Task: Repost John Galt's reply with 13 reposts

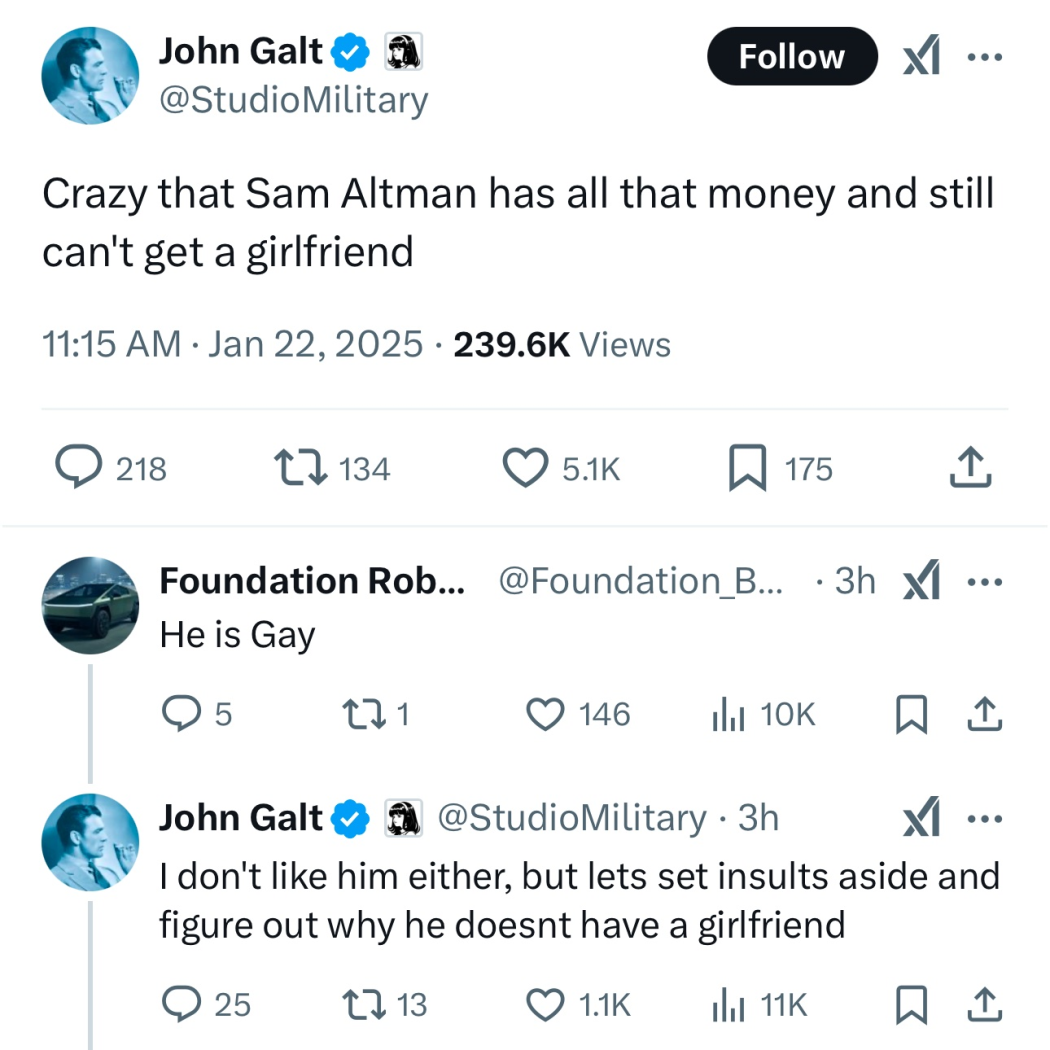Action: 356,1004
